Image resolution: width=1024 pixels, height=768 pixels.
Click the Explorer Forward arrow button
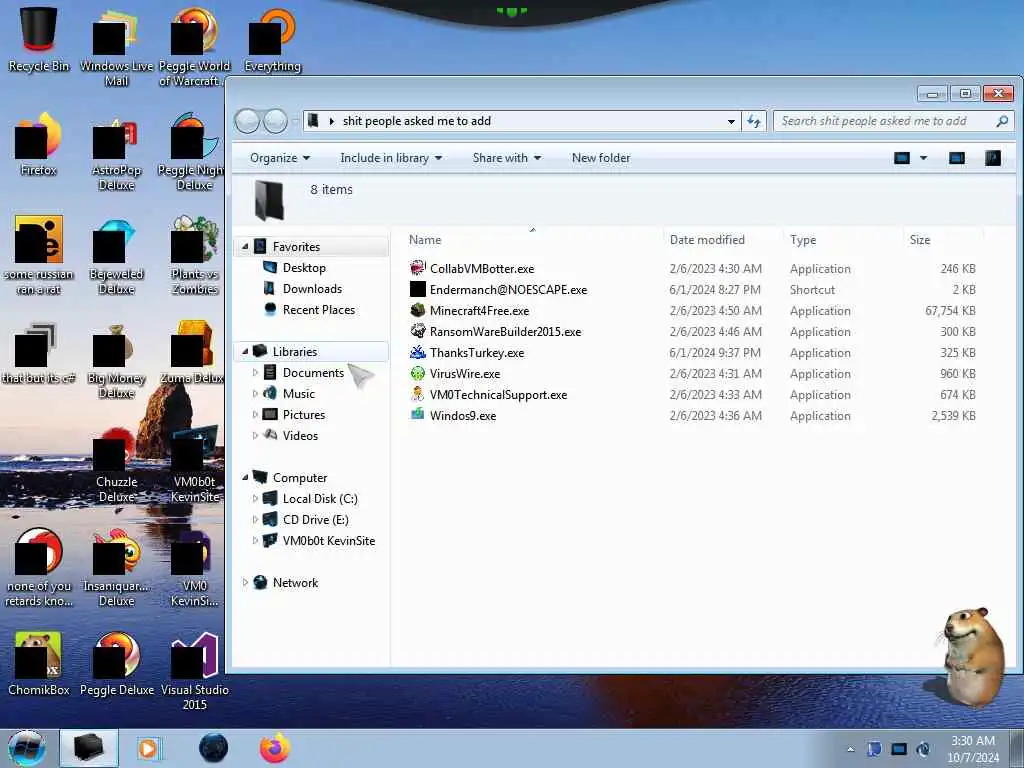275,121
